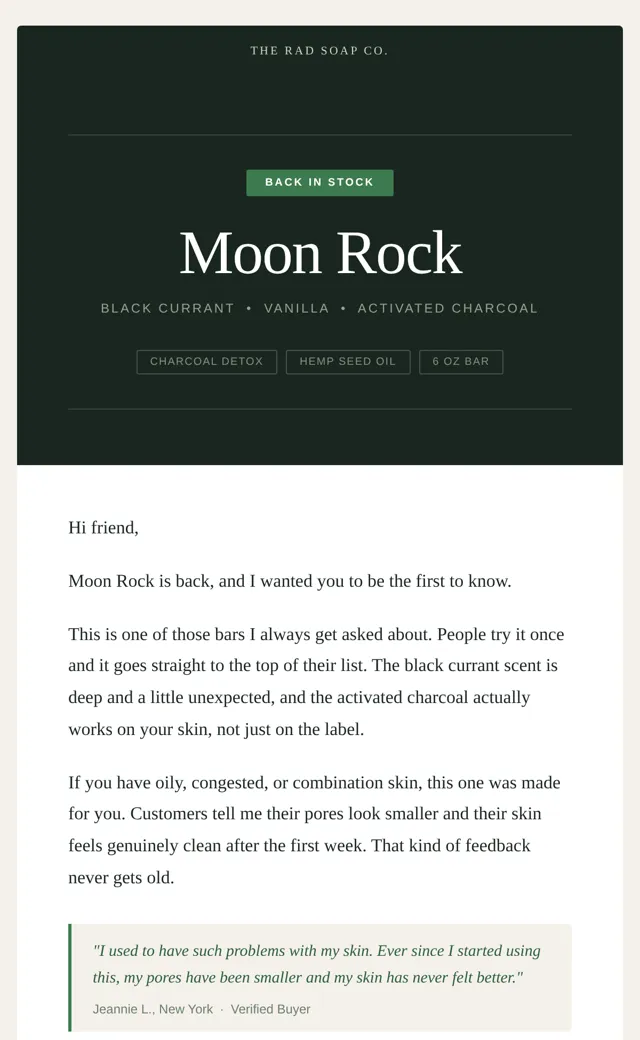
Task: Select the 6 oz Bar tag
Action: coord(461,361)
